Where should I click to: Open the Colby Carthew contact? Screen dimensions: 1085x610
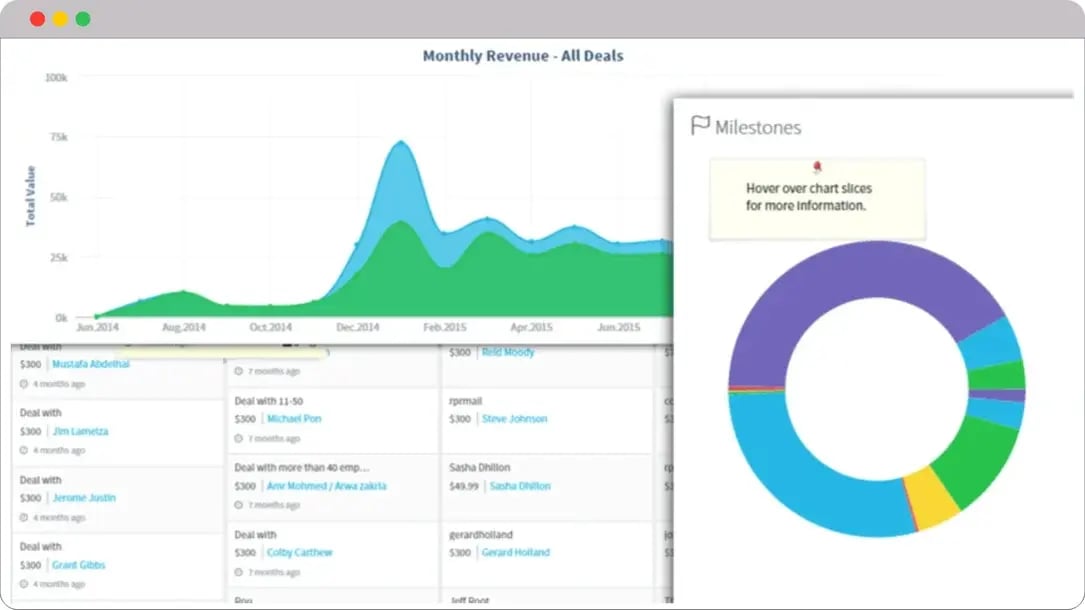tap(300, 552)
